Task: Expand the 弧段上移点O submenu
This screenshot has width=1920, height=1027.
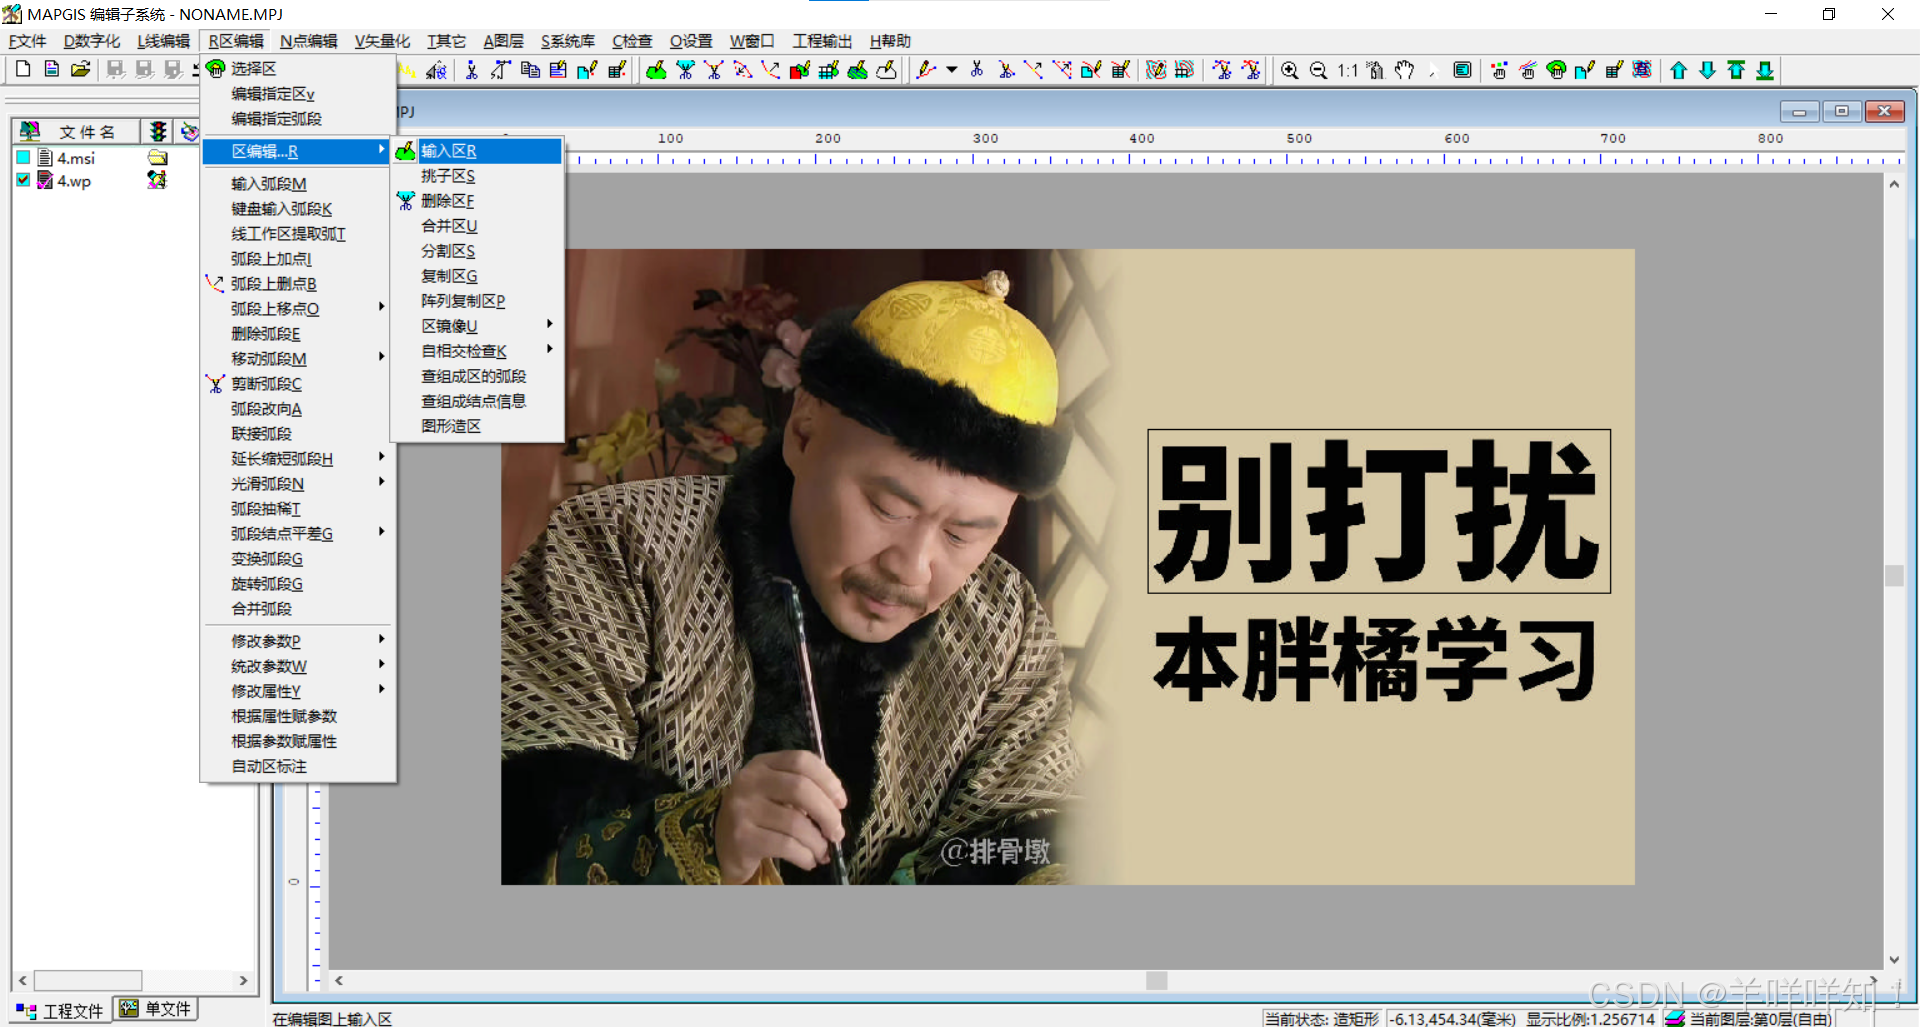Action: tap(381, 307)
